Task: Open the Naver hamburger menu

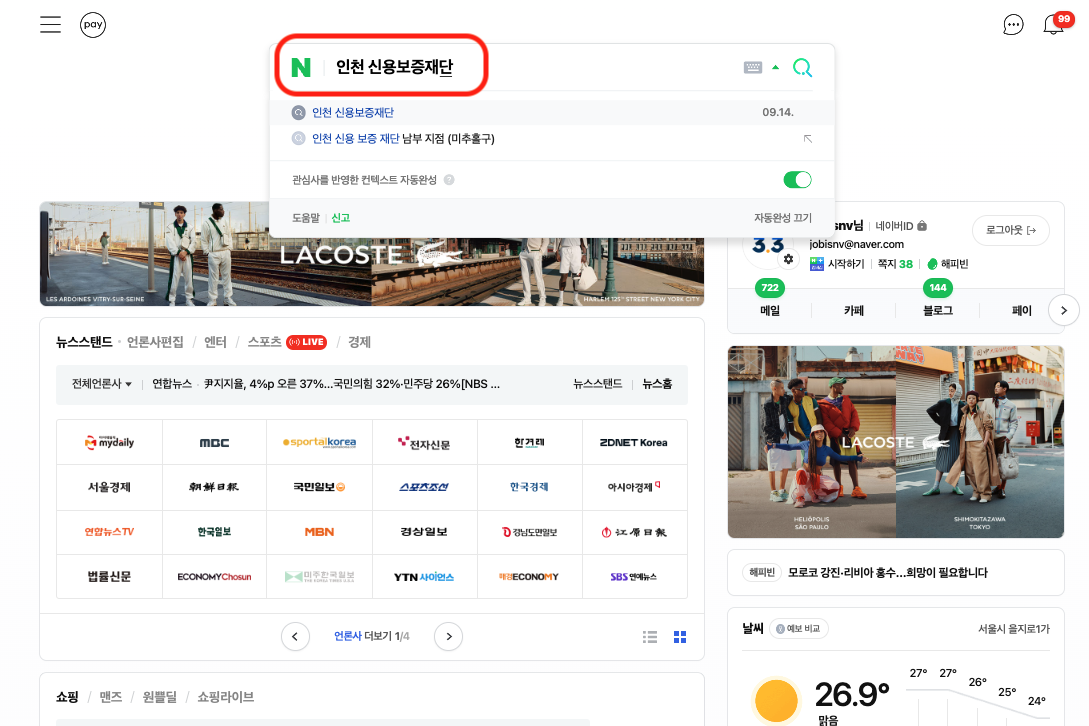Action: (50, 24)
